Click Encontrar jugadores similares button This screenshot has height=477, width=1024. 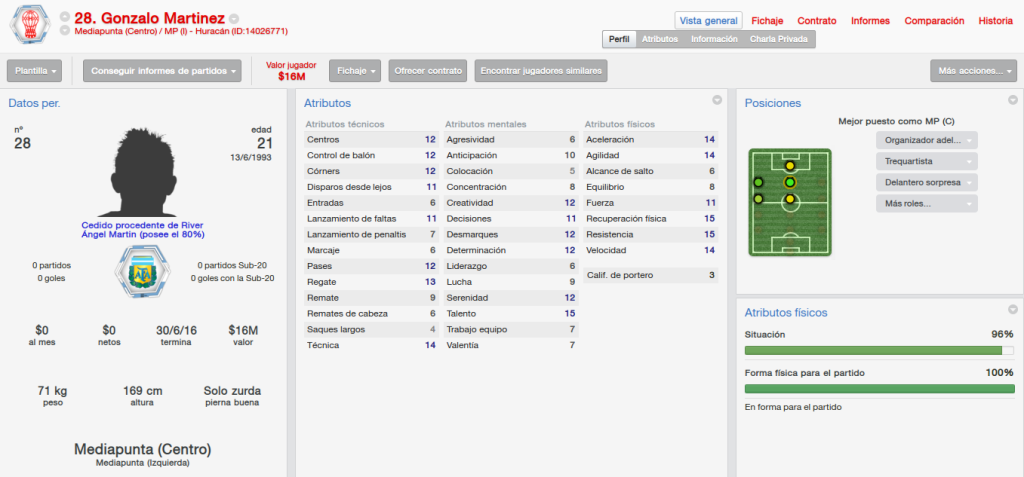(541, 71)
